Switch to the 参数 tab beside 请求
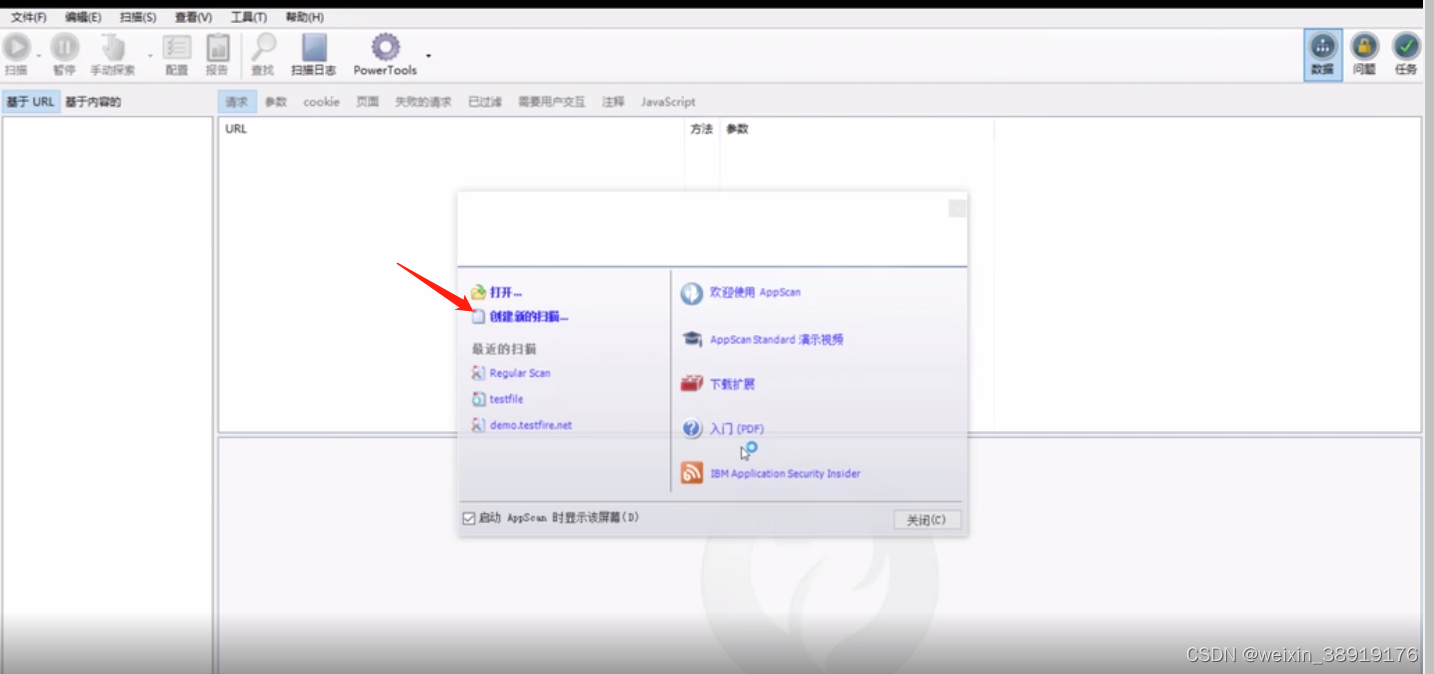The image size is (1434, 674). pos(276,102)
